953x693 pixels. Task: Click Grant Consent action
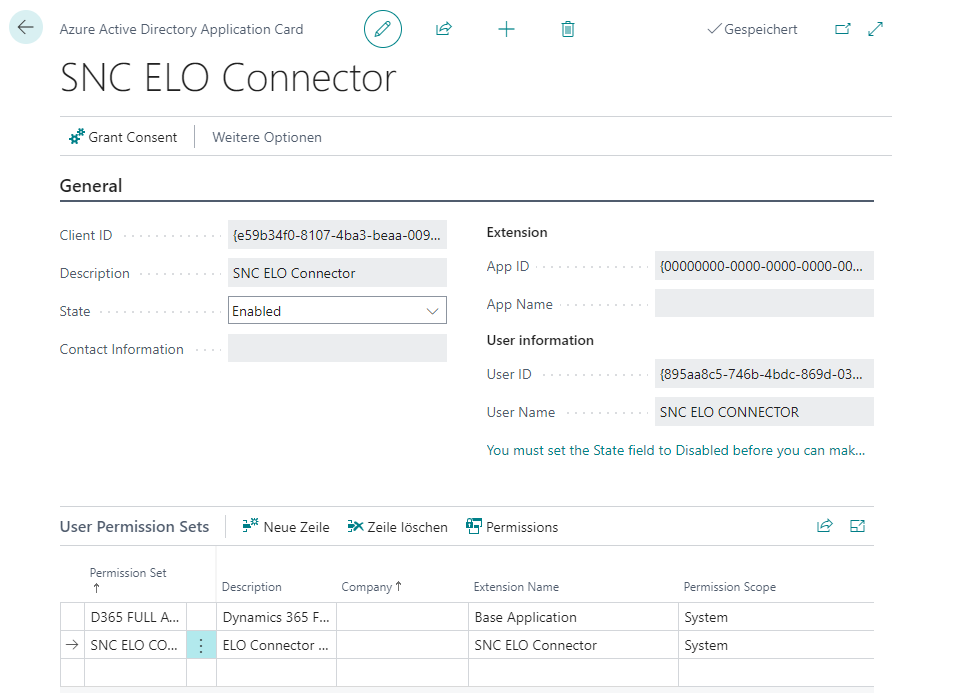(x=123, y=137)
